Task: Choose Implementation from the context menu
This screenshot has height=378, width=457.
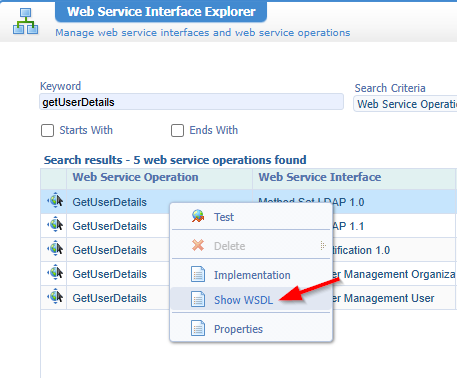Action: point(251,275)
